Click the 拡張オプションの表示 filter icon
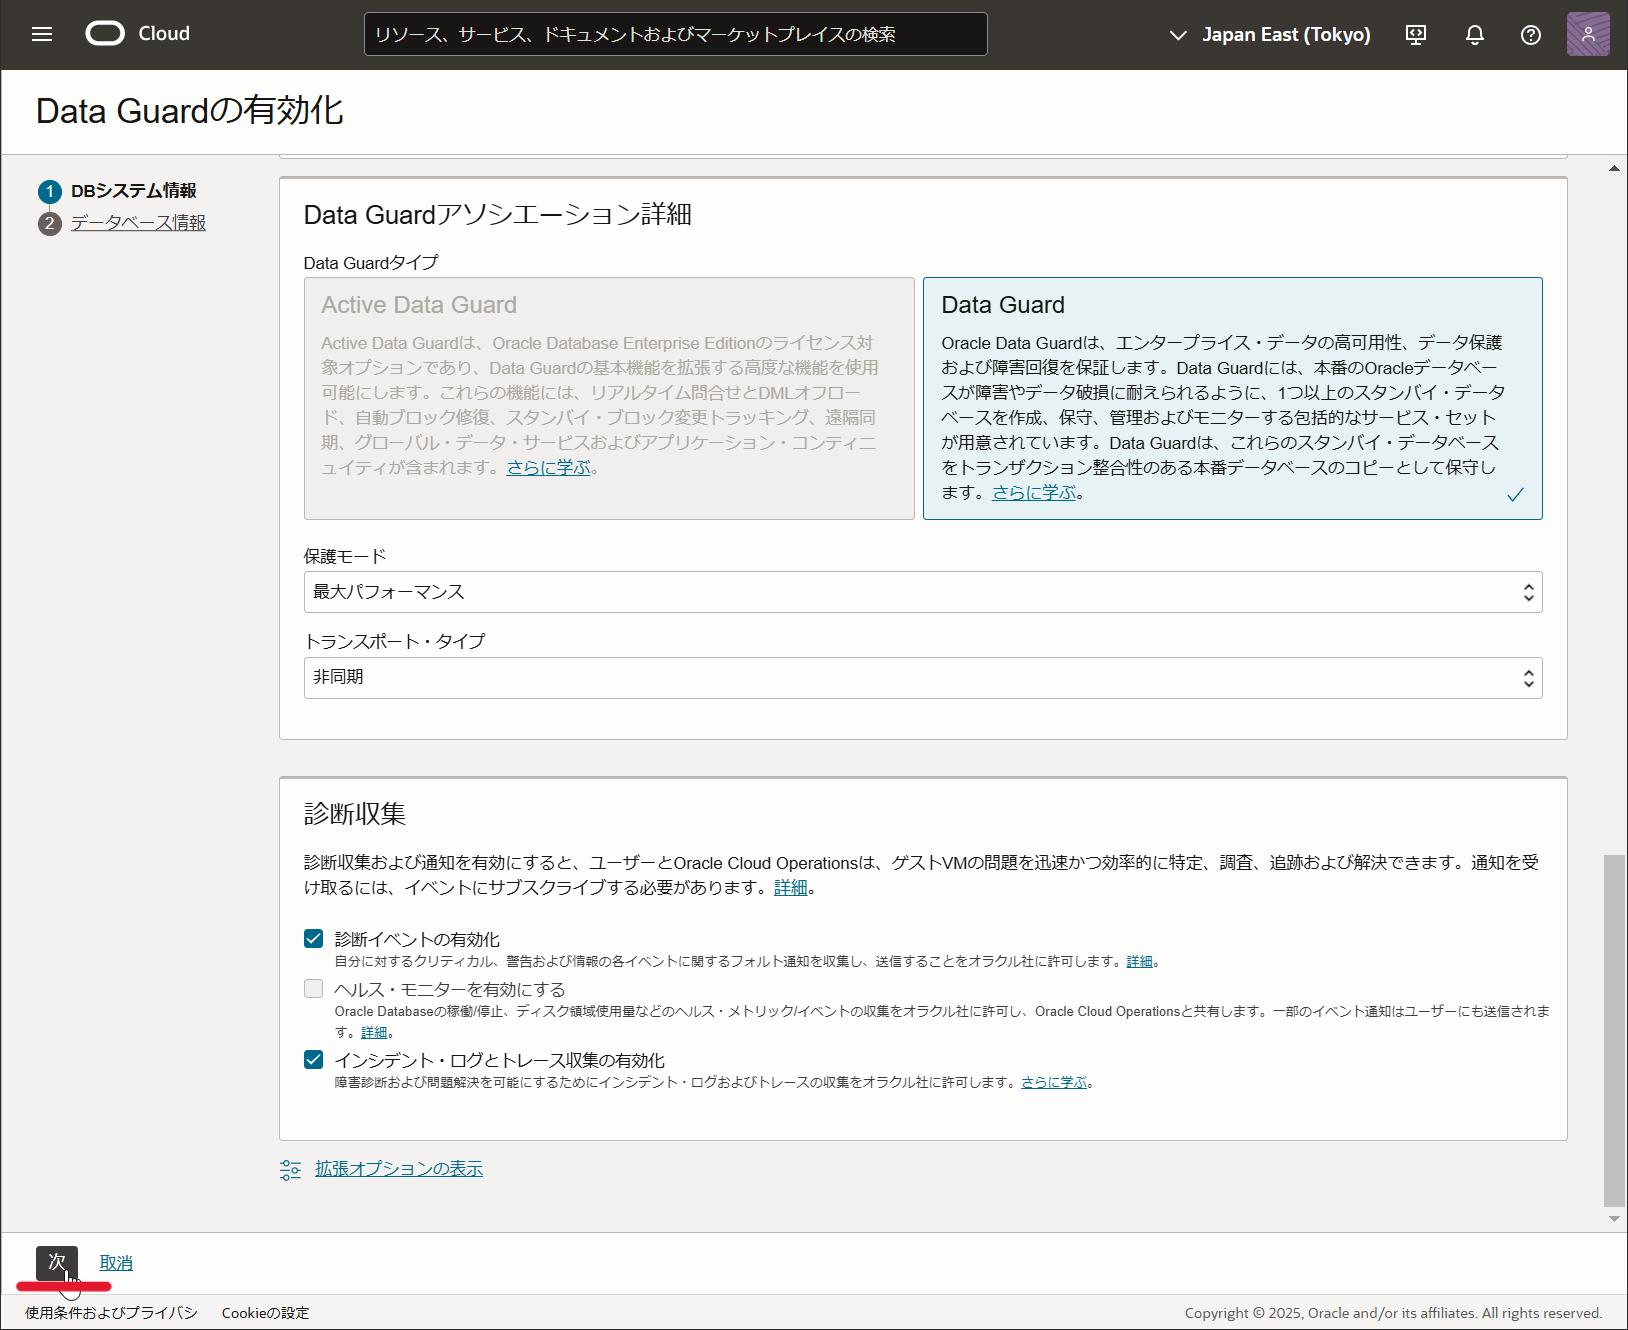Image resolution: width=1628 pixels, height=1330 pixels. [x=290, y=1169]
